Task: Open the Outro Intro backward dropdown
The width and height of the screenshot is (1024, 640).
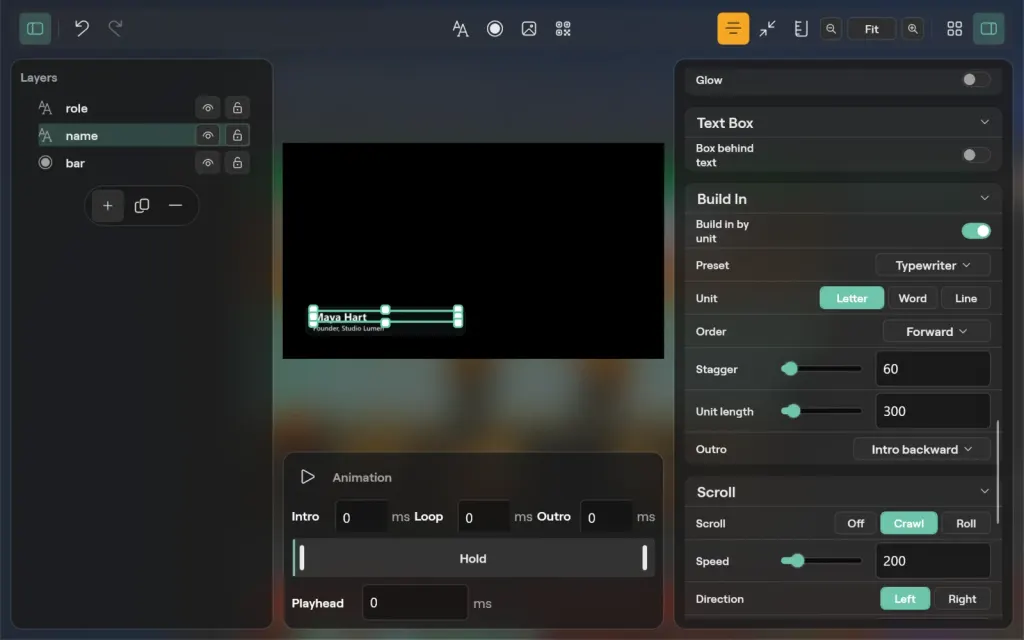Action: (921, 449)
